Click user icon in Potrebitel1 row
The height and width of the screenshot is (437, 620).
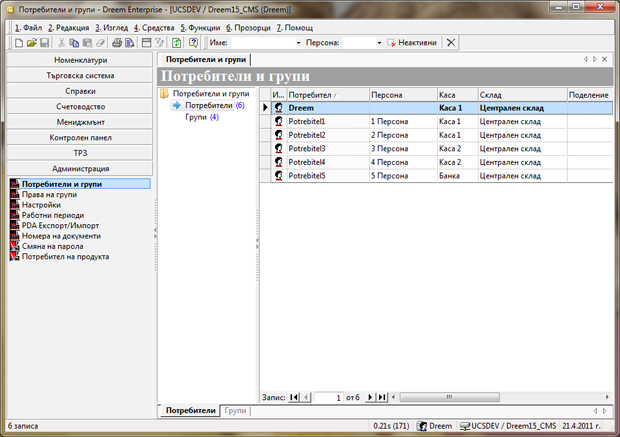pyautogui.click(x=279, y=121)
